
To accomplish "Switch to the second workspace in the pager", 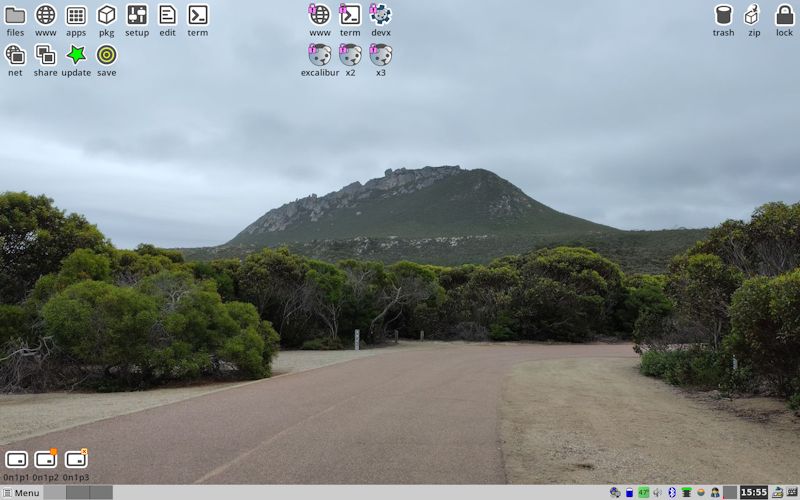I will [x=78, y=492].
